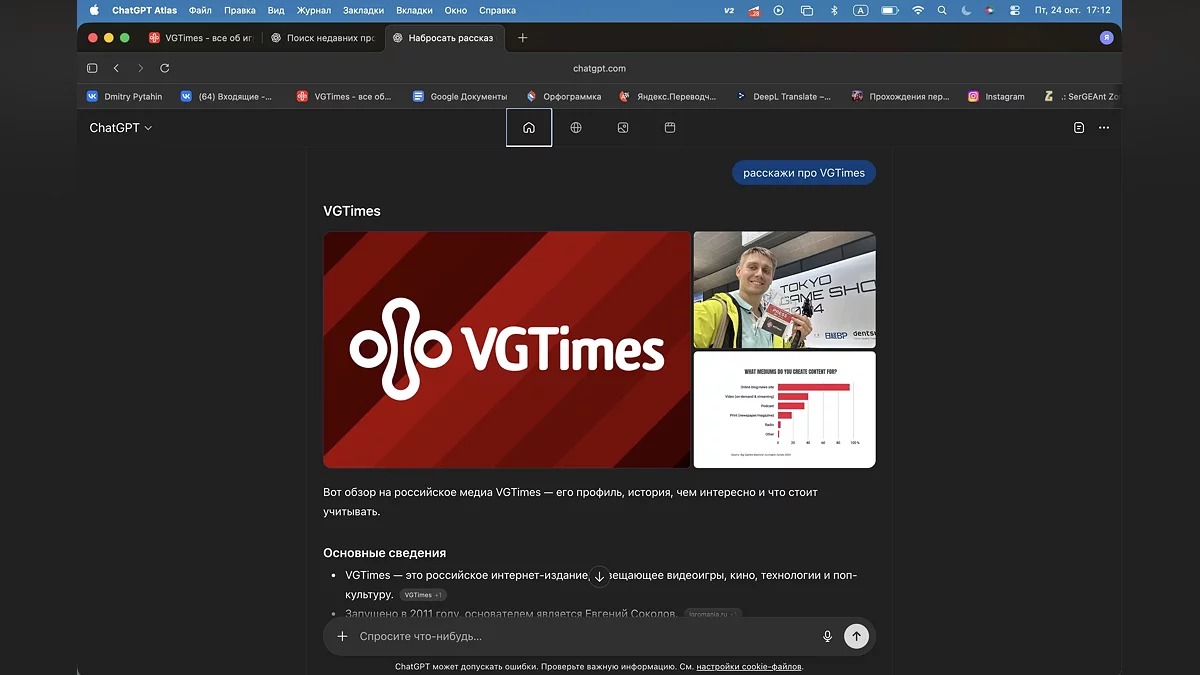Reload the page with the refresh icon

coord(164,68)
